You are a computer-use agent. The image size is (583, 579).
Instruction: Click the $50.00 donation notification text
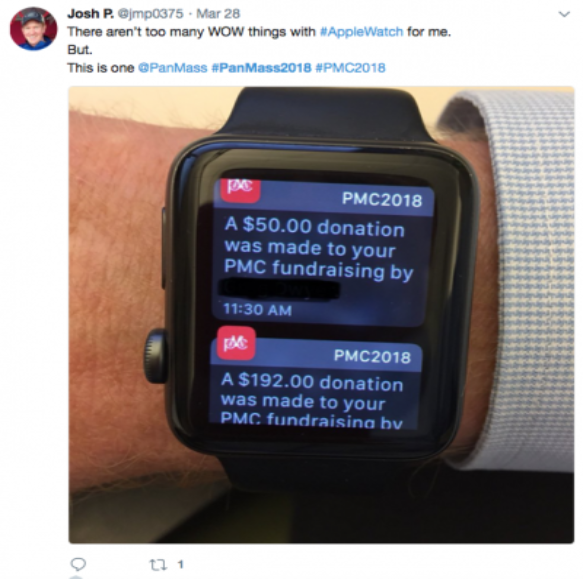tap(318, 249)
